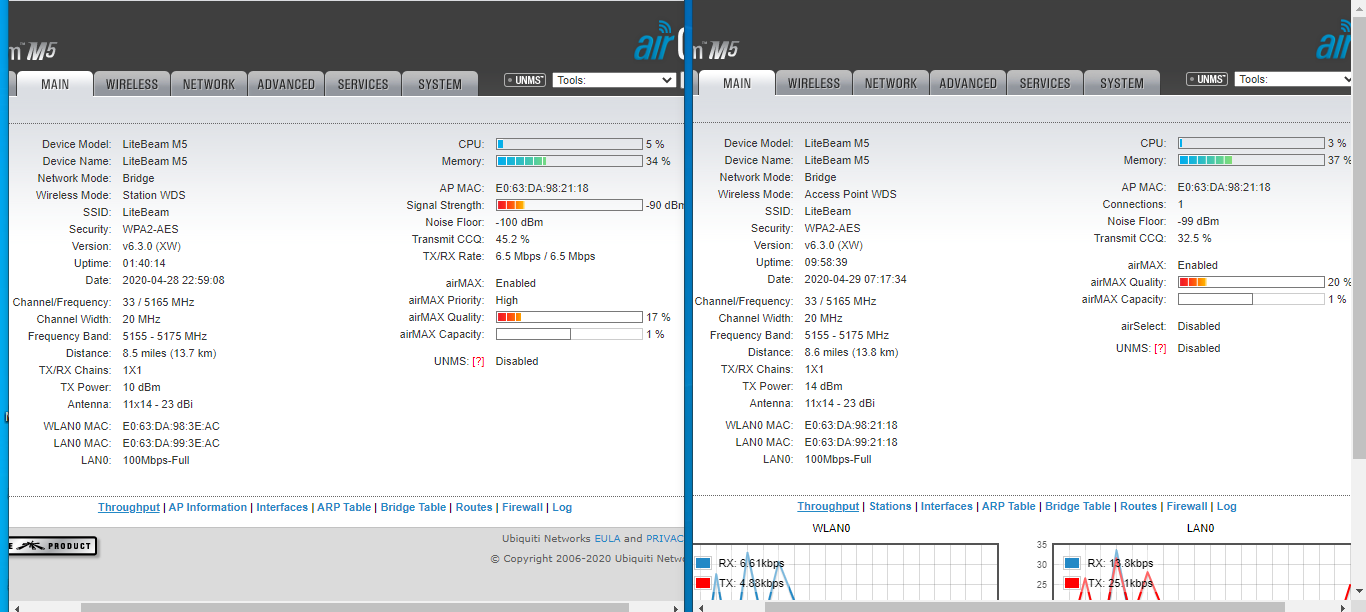1366x612 pixels.
Task: Click Memory usage bar in left window
Action: [569, 161]
